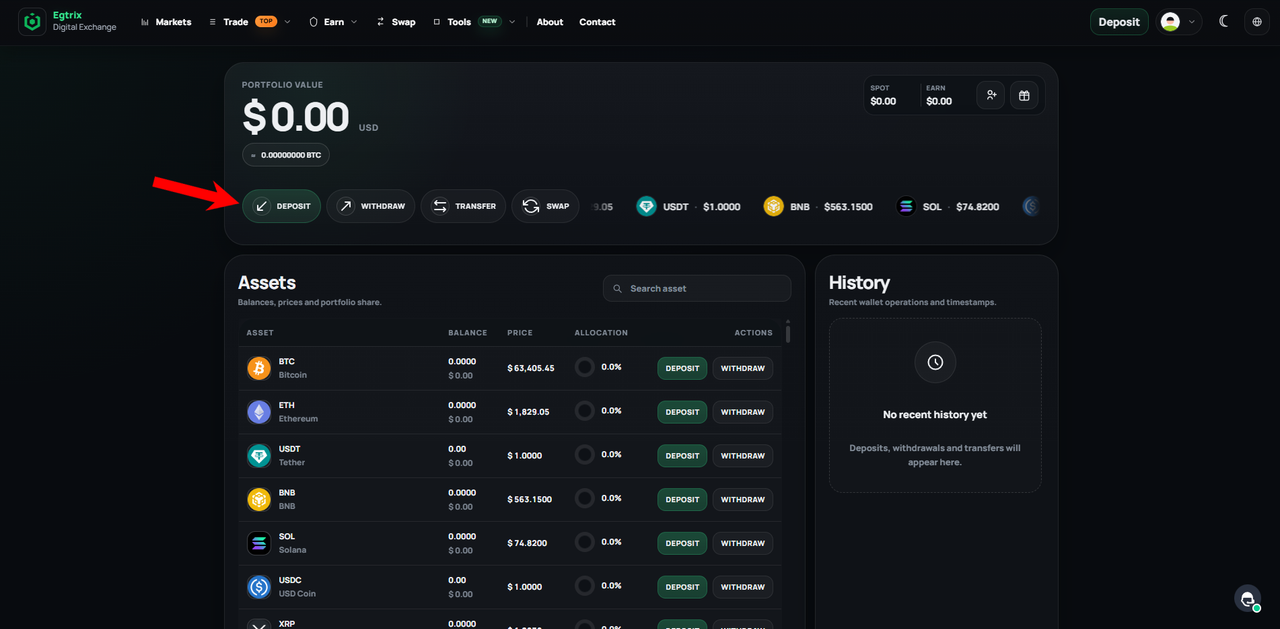
Task: Open the gift rewards icon
Action: click(1024, 95)
